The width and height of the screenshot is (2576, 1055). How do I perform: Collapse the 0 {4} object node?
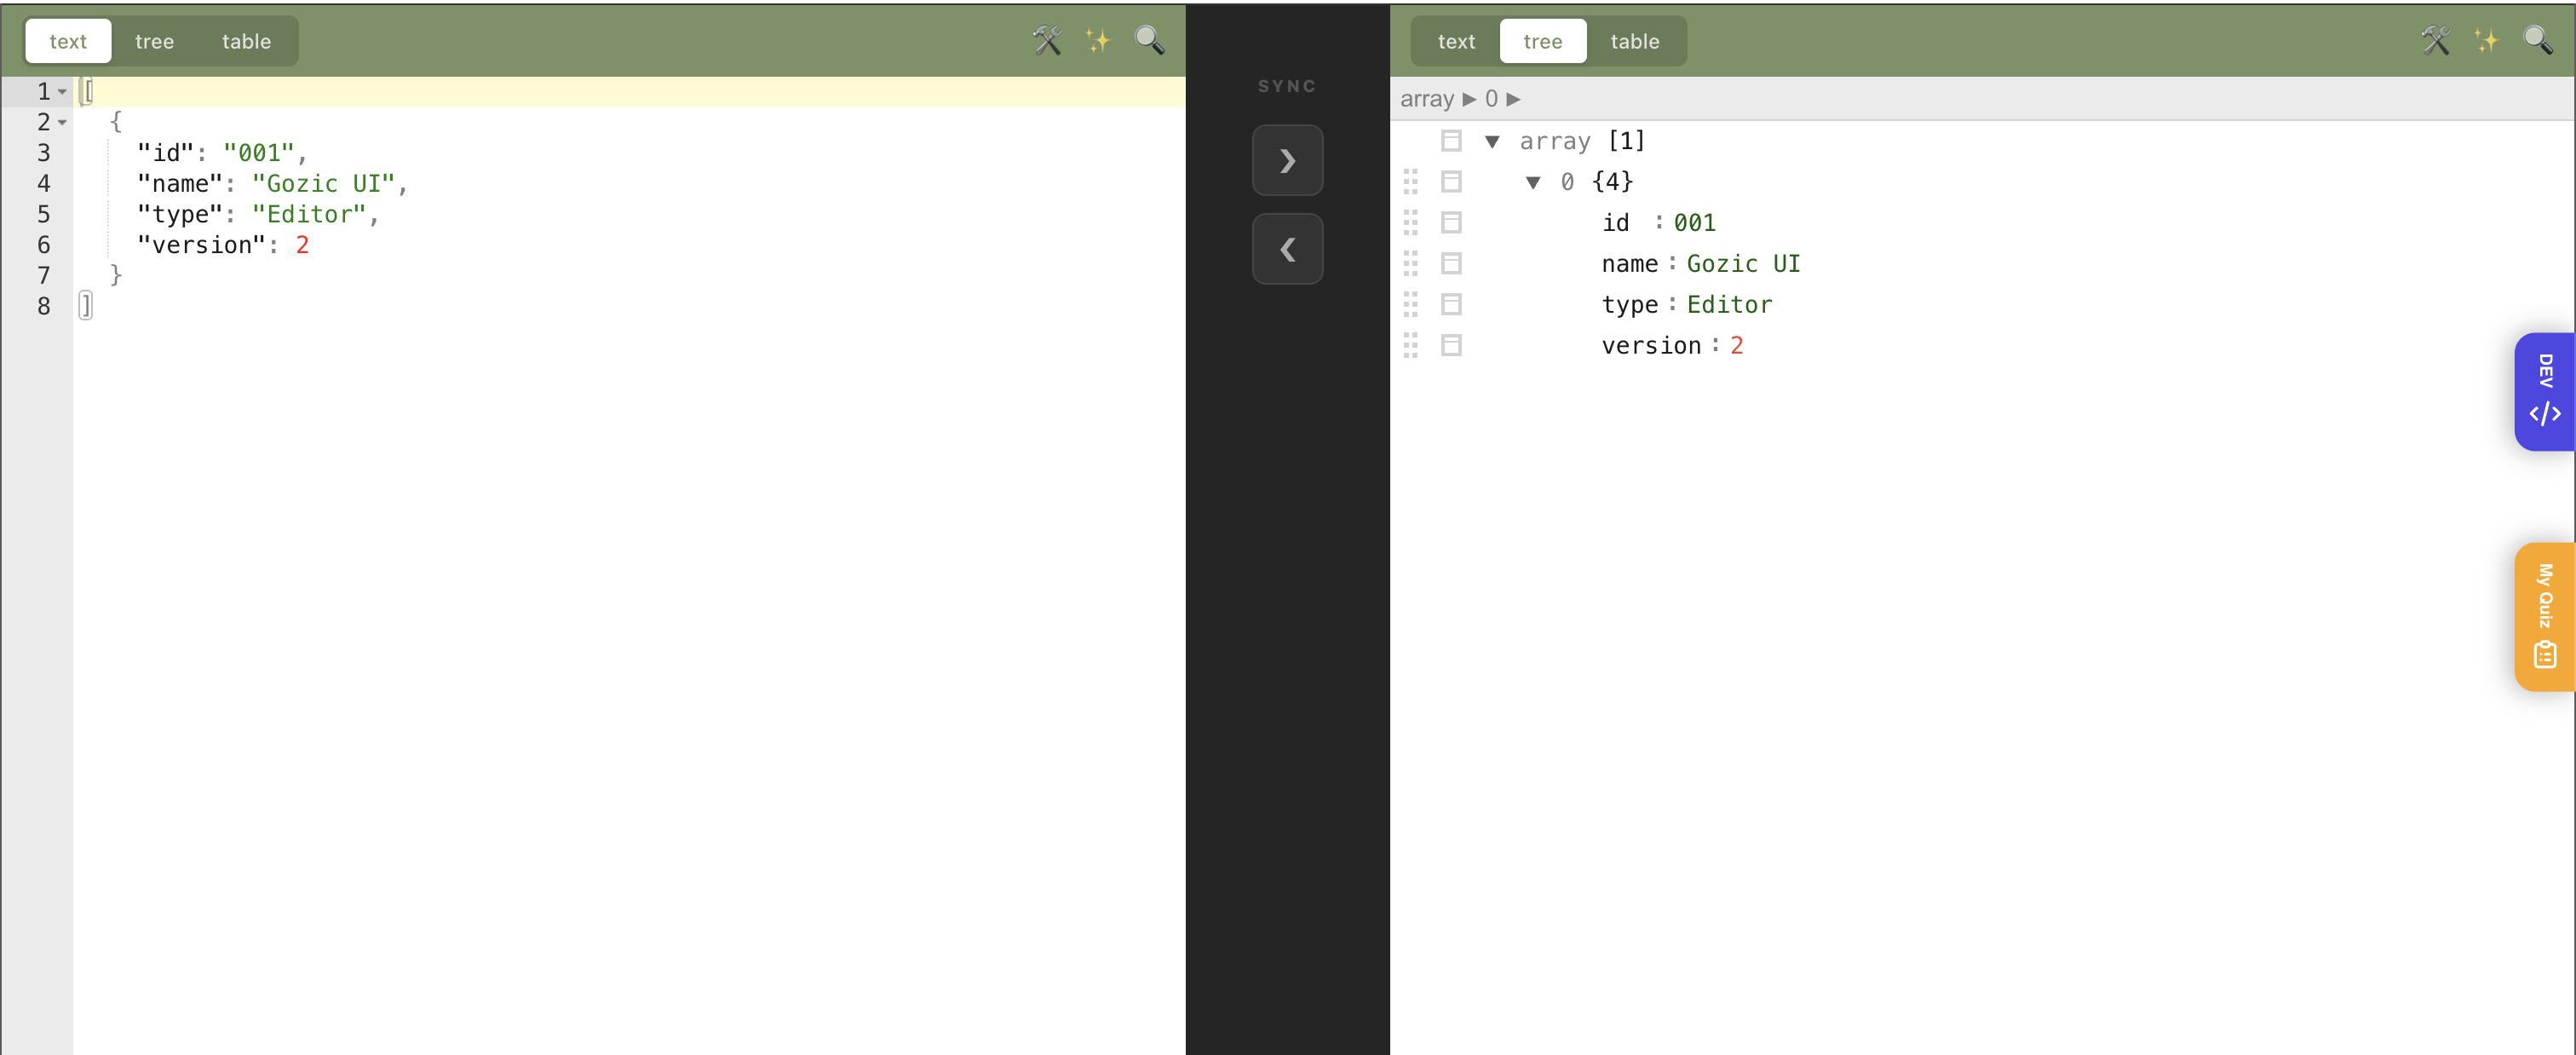[1533, 181]
